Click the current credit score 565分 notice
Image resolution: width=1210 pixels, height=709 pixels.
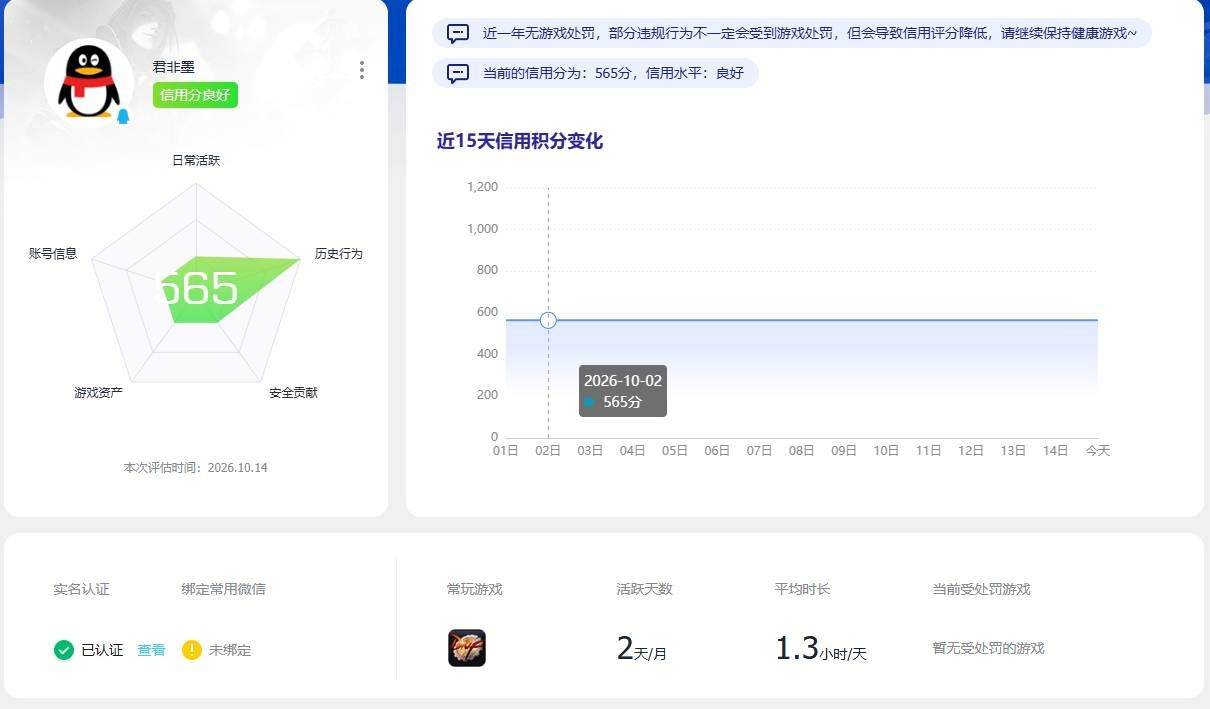[595, 73]
